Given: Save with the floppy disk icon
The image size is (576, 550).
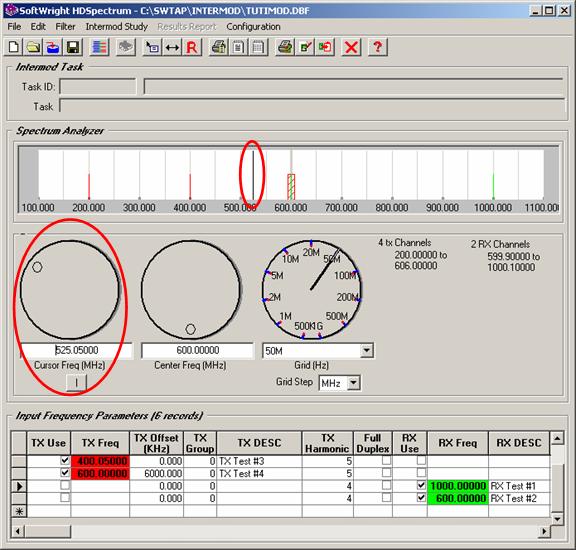Looking at the screenshot, I should coord(73,47).
